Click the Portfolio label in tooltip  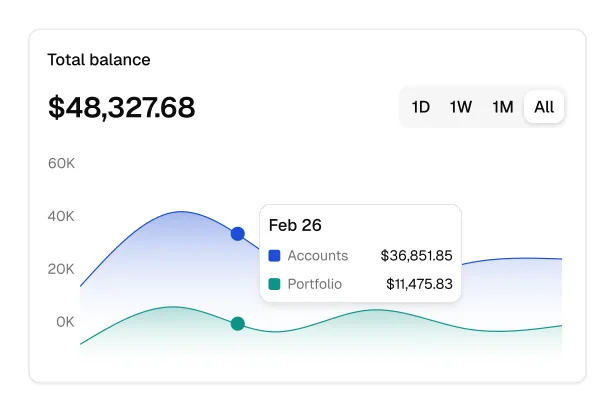tap(315, 284)
